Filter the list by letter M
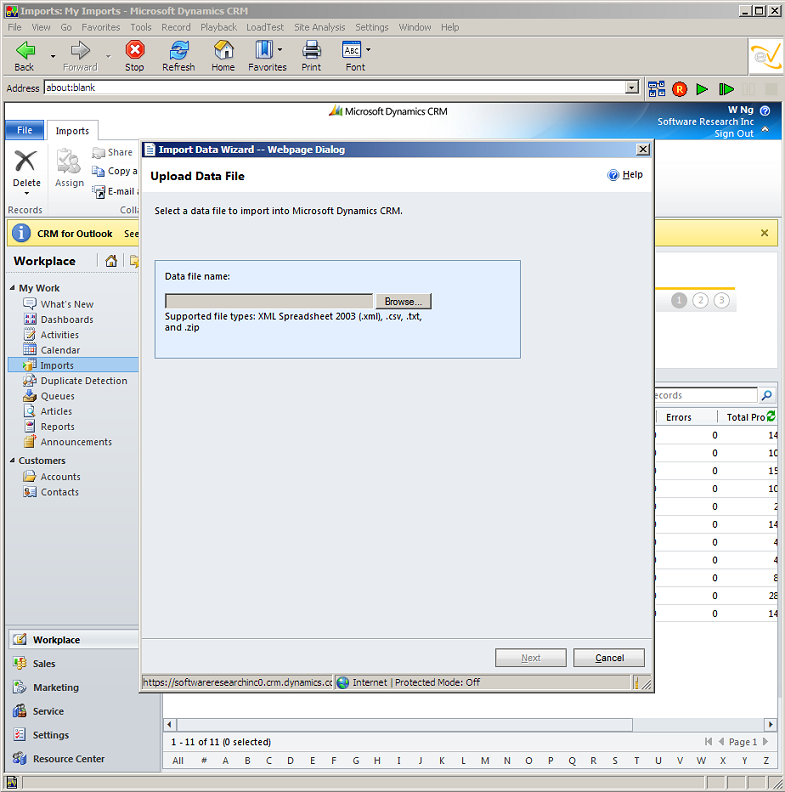The height and width of the screenshot is (792, 785). pyautogui.click(x=485, y=760)
